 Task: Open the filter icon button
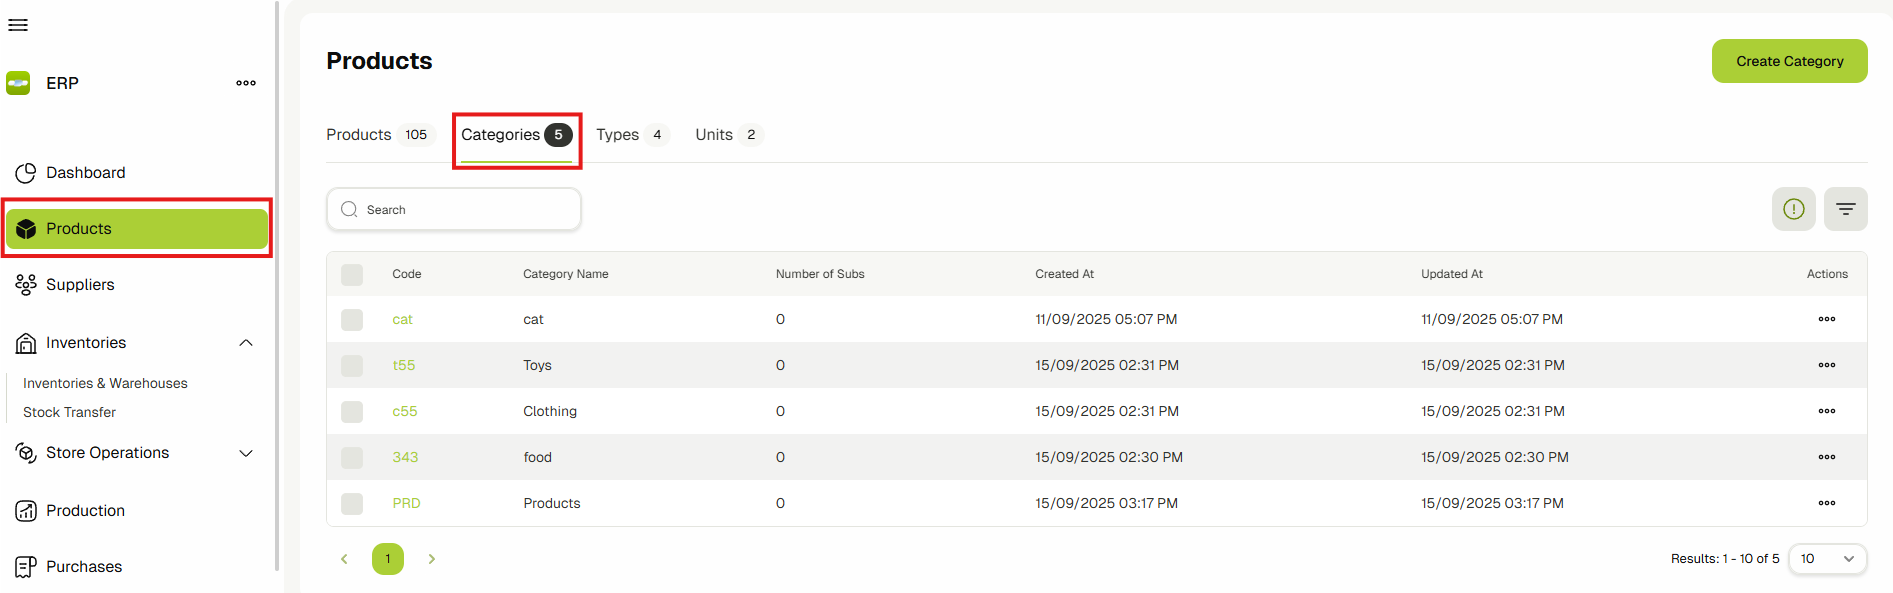click(x=1845, y=209)
